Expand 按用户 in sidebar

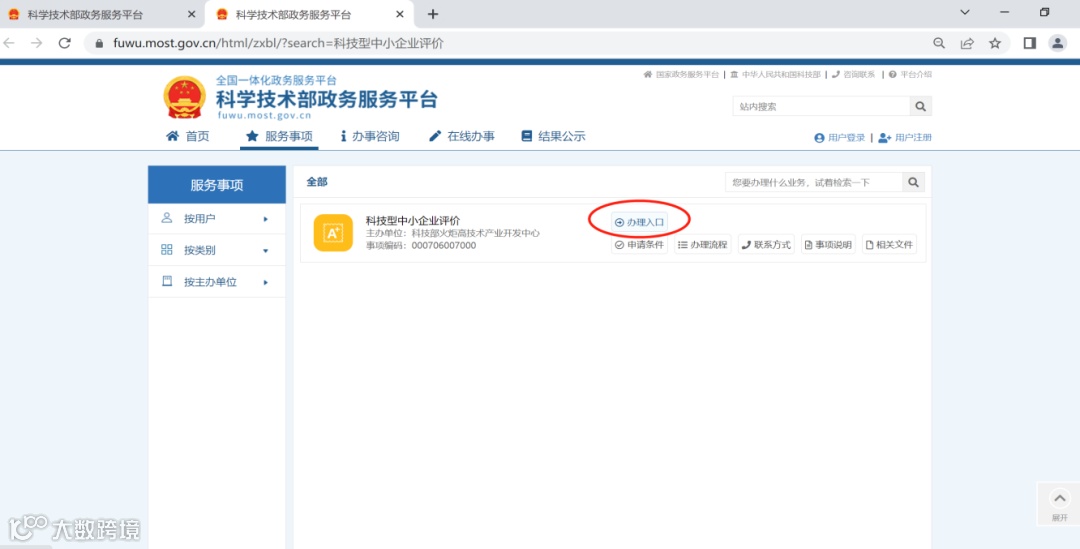(217, 218)
